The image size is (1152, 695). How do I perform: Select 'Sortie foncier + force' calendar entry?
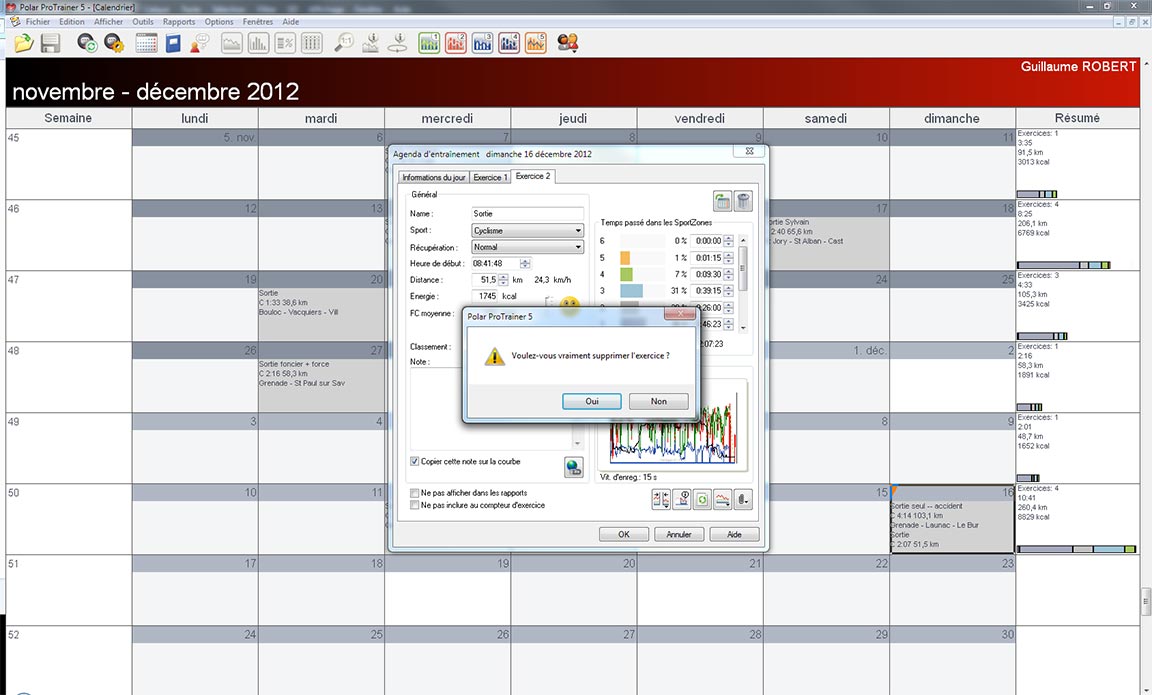click(x=321, y=373)
